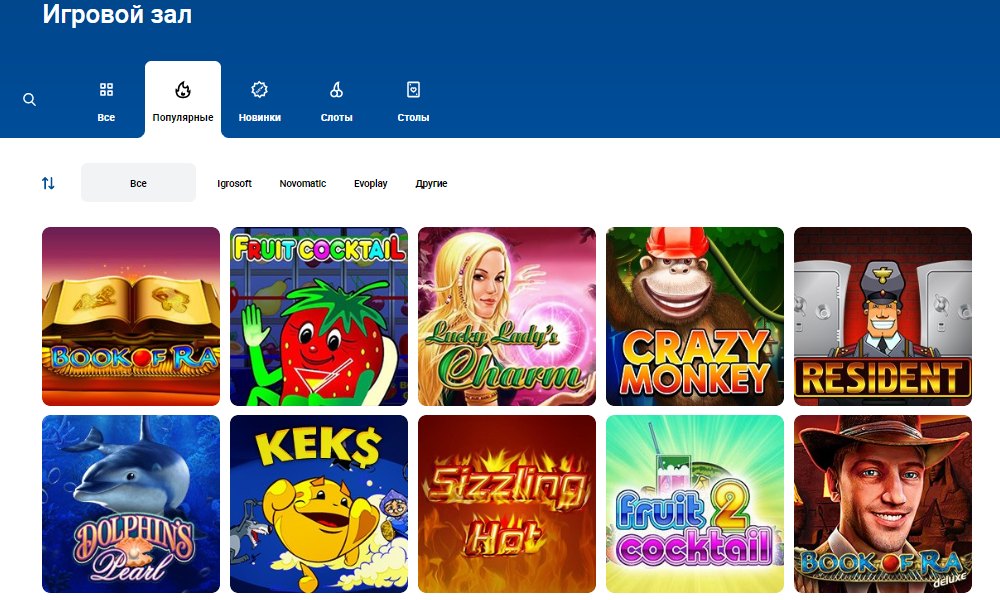Open Lucky Lady's Charm game
The height and width of the screenshot is (600, 1000).
pos(507,316)
